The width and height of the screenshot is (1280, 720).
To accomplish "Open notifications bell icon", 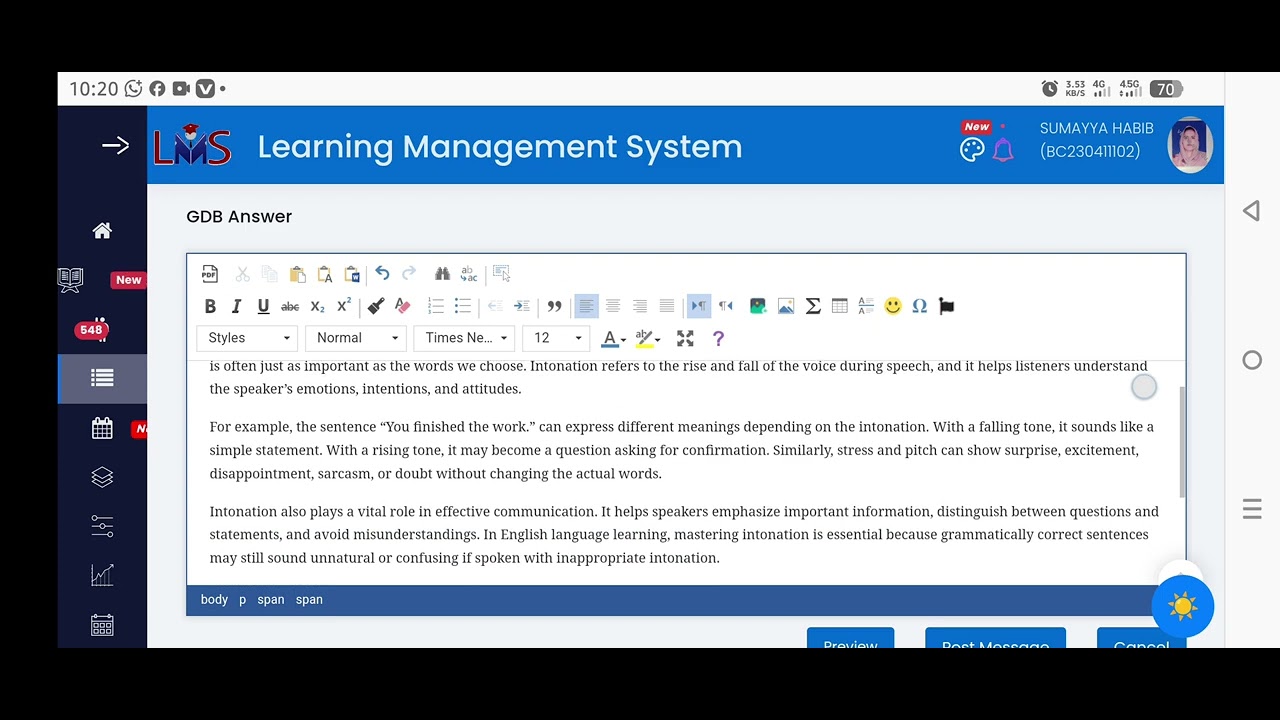I will [x=1003, y=150].
